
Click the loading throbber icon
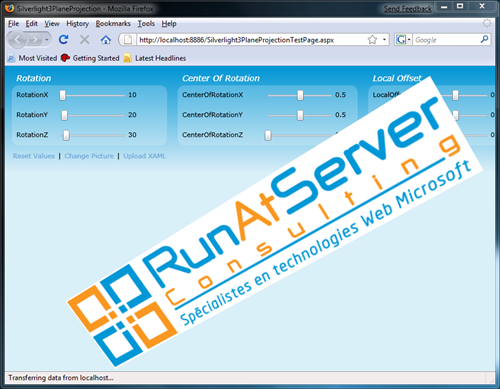pos(487,23)
